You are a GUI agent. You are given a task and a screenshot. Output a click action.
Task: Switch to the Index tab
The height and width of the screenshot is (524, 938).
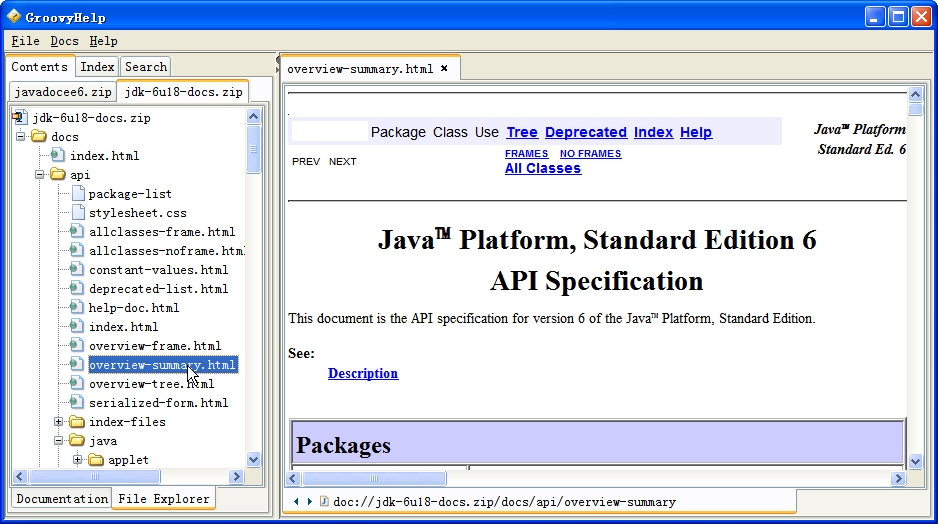click(x=97, y=67)
